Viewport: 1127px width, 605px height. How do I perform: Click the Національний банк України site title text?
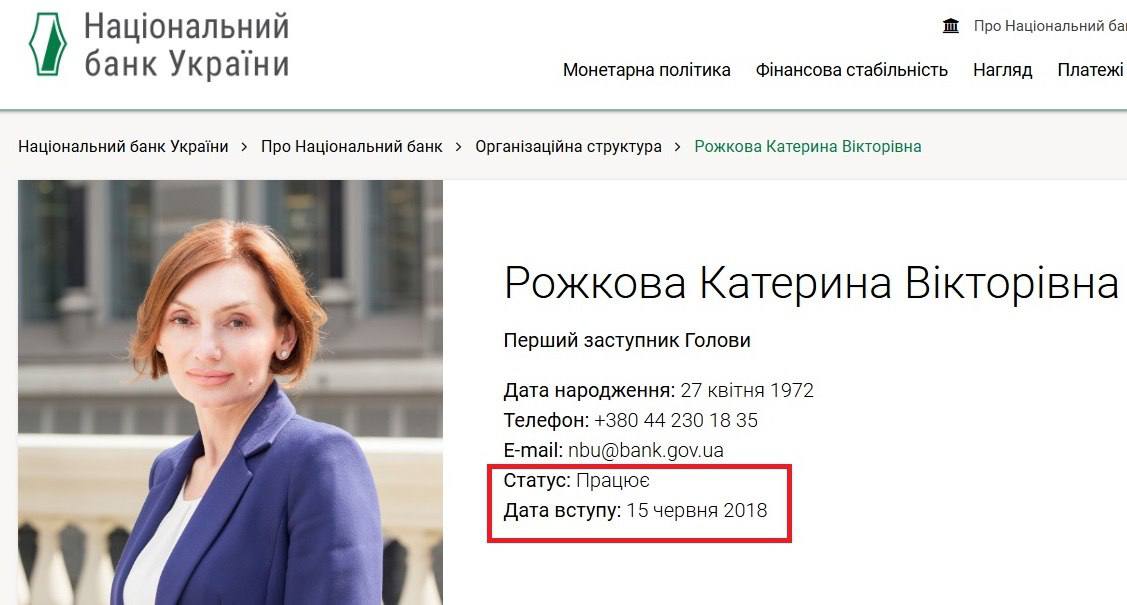186,44
